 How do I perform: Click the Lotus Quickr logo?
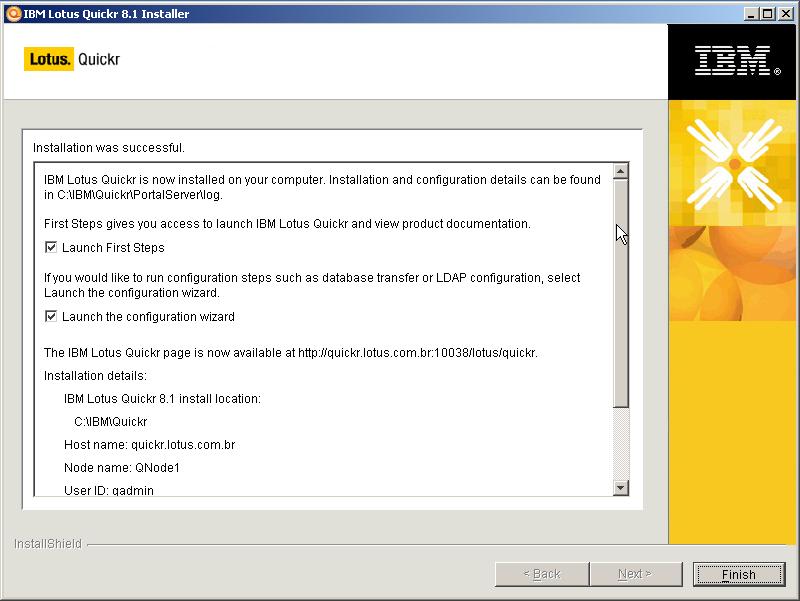pyautogui.click(x=72, y=59)
